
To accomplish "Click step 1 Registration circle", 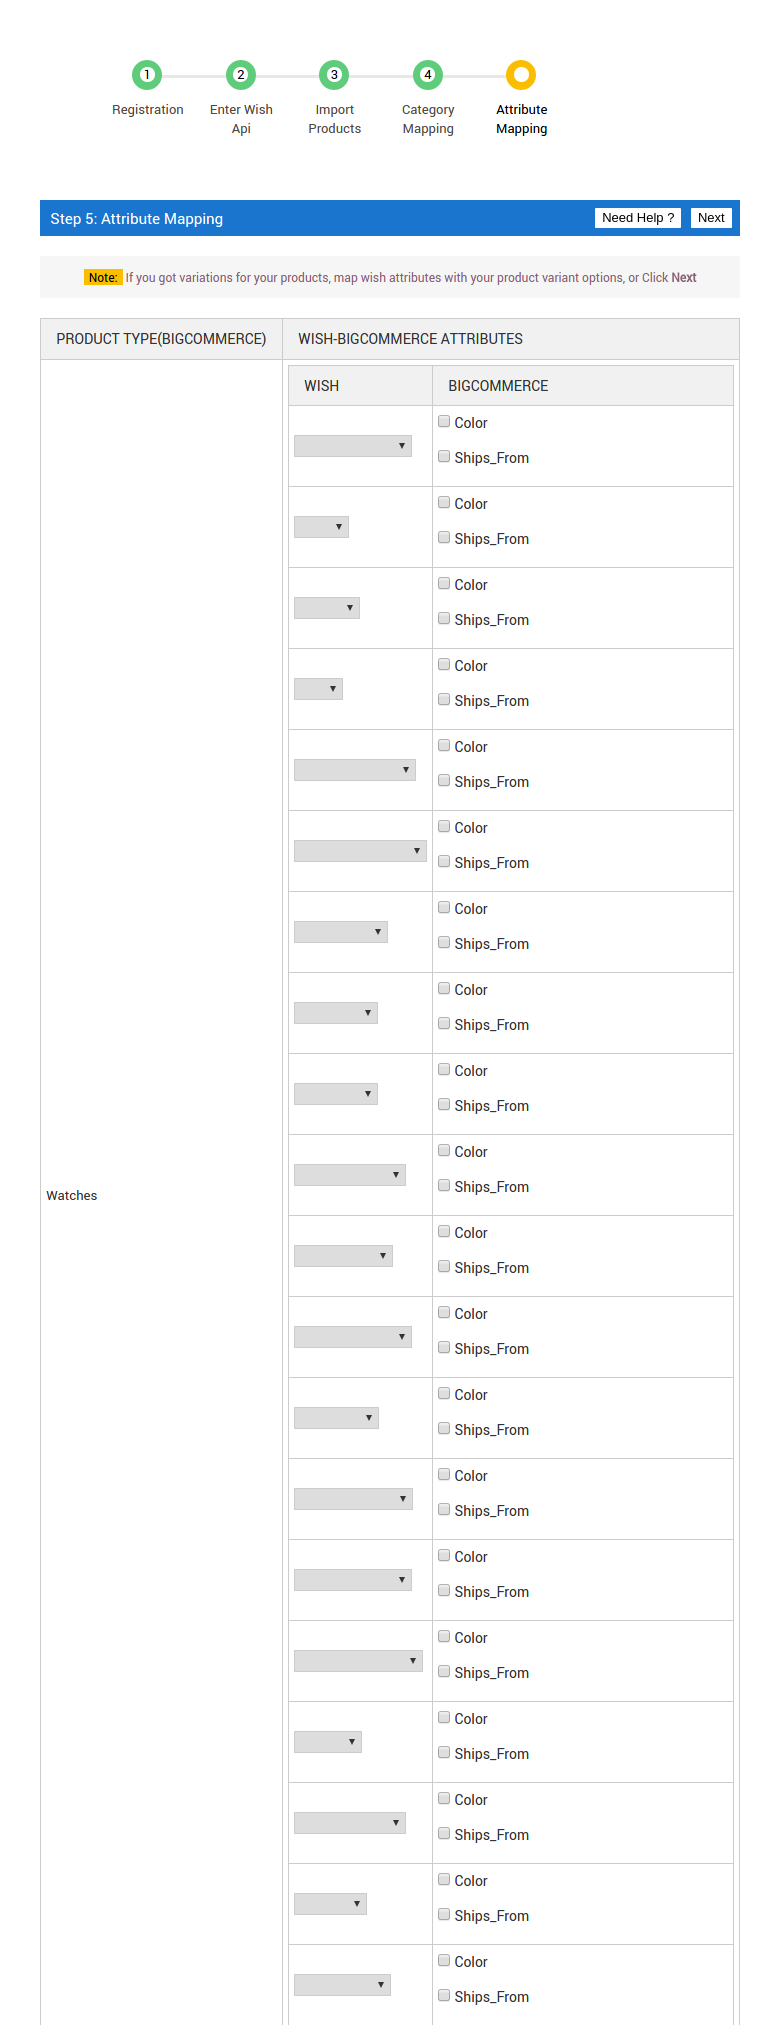I will (147, 75).
